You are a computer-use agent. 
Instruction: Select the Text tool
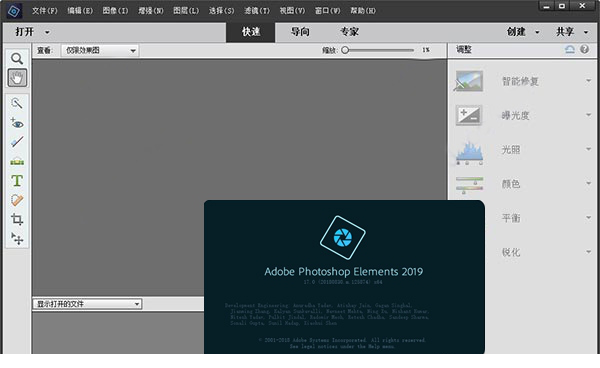pos(17,181)
